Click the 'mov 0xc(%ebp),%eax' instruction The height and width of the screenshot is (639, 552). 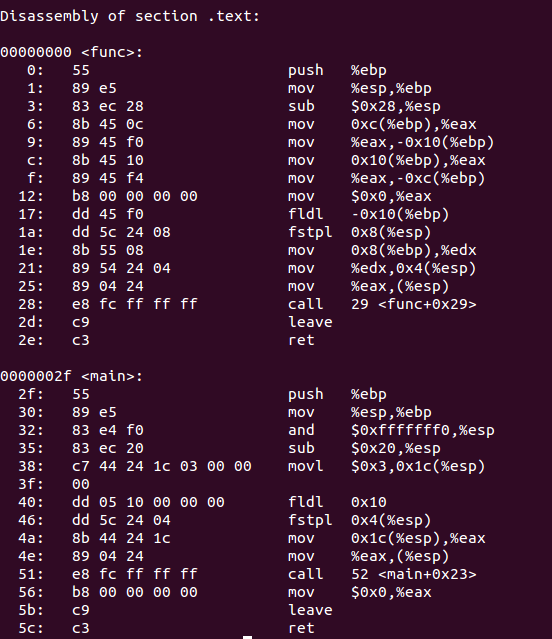point(382,124)
